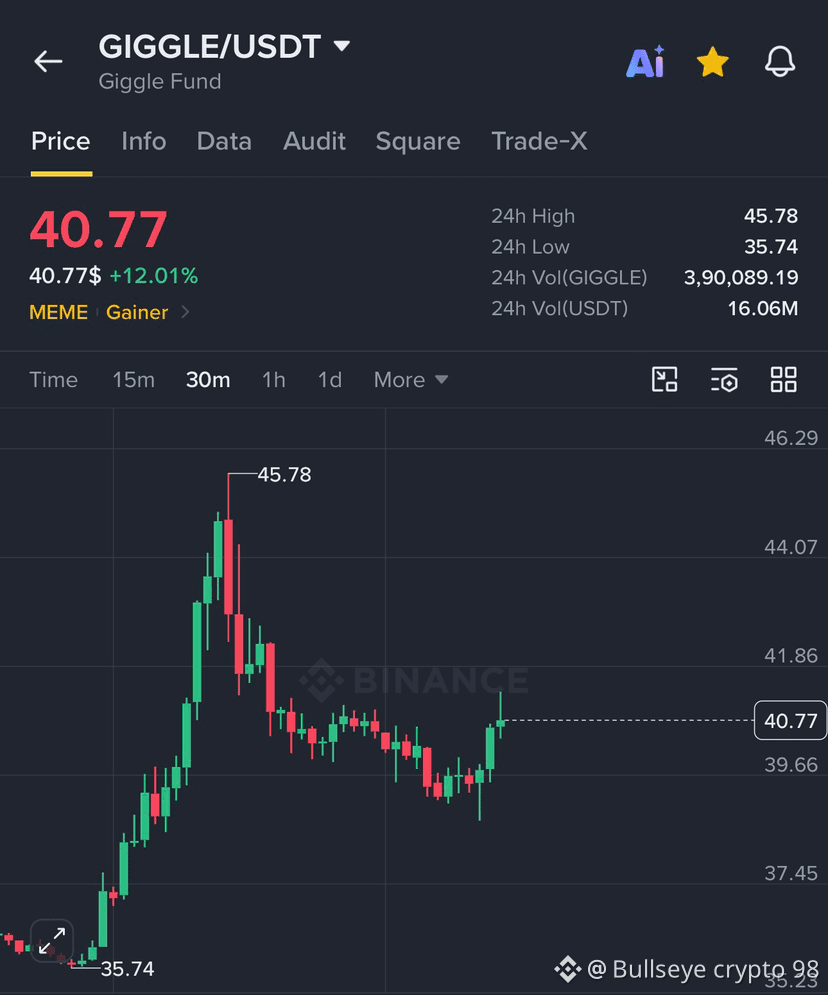
Task: Tap the GIGGLE/USDT pair title
Action: [x=209, y=46]
